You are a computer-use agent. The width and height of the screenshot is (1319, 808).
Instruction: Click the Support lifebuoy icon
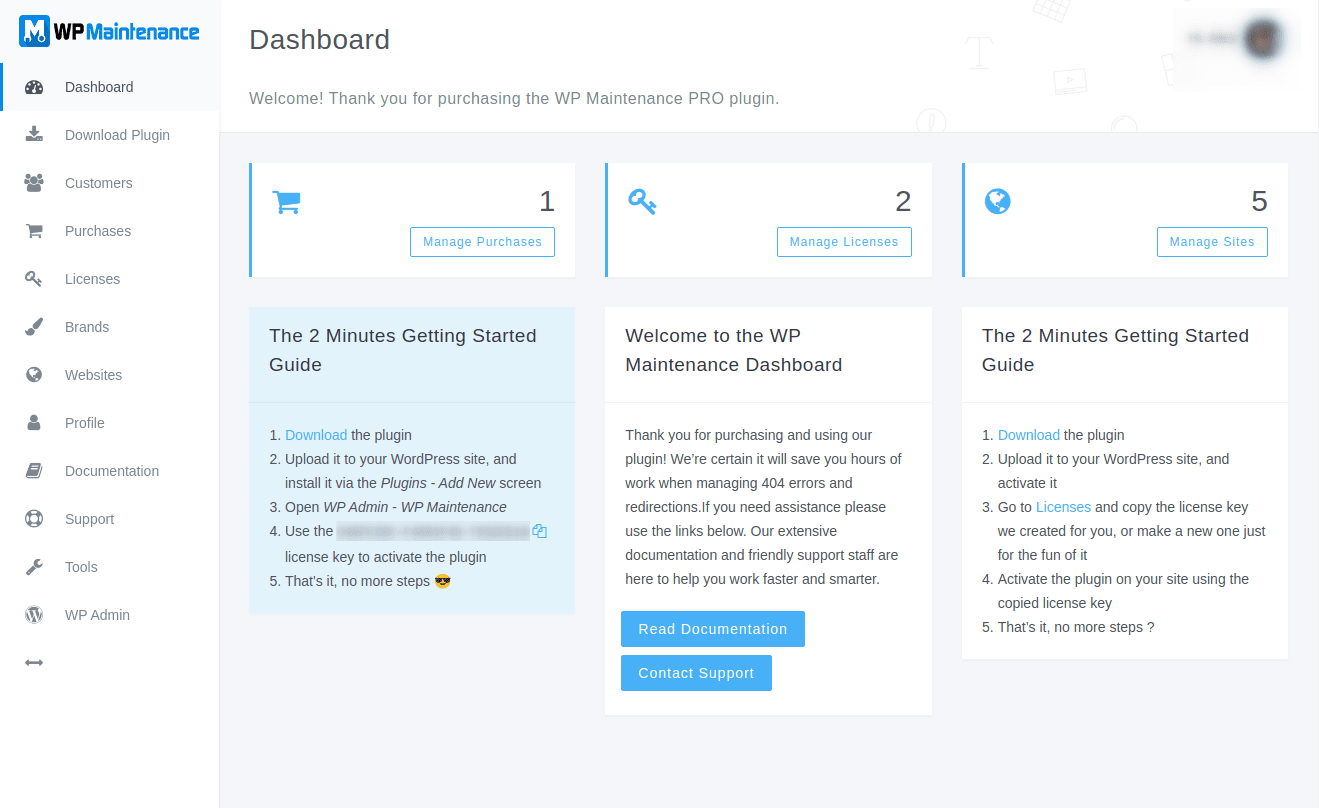pos(34,519)
